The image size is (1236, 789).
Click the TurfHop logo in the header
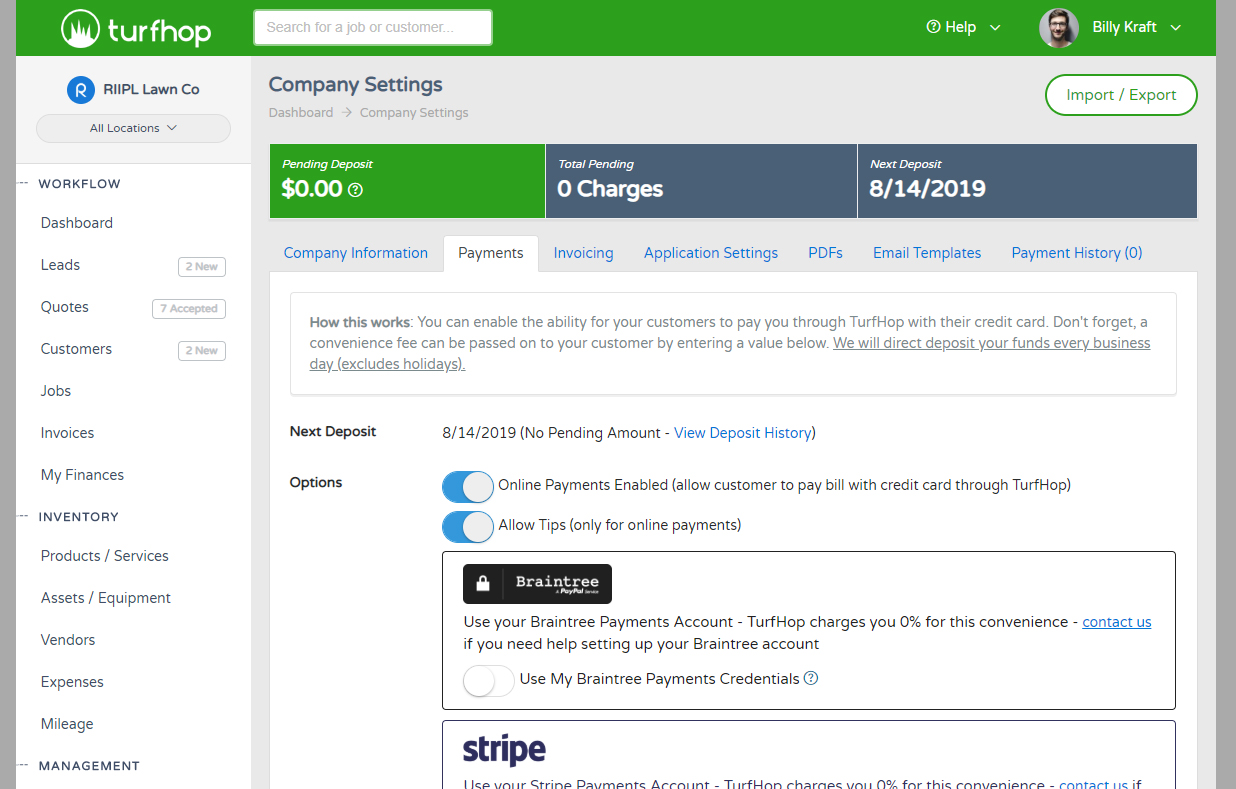pos(135,28)
